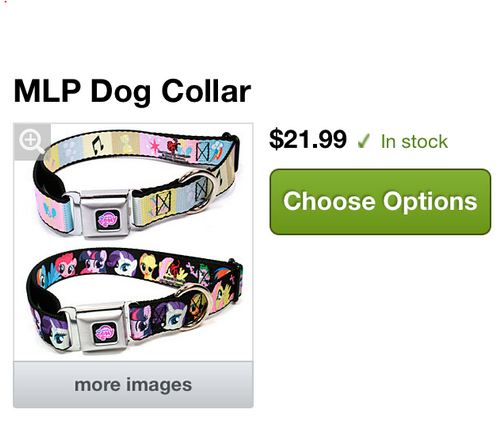Click the green In stock checkmark icon
Image resolution: width=498 pixels, height=425 pixels.
(363, 141)
